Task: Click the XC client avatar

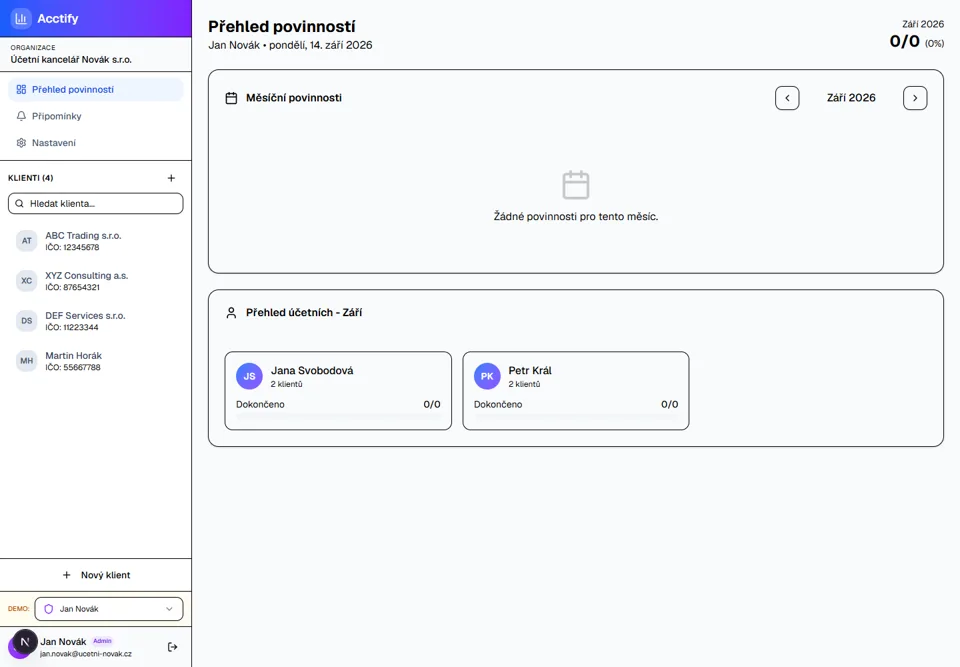Action: tap(26, 281)
